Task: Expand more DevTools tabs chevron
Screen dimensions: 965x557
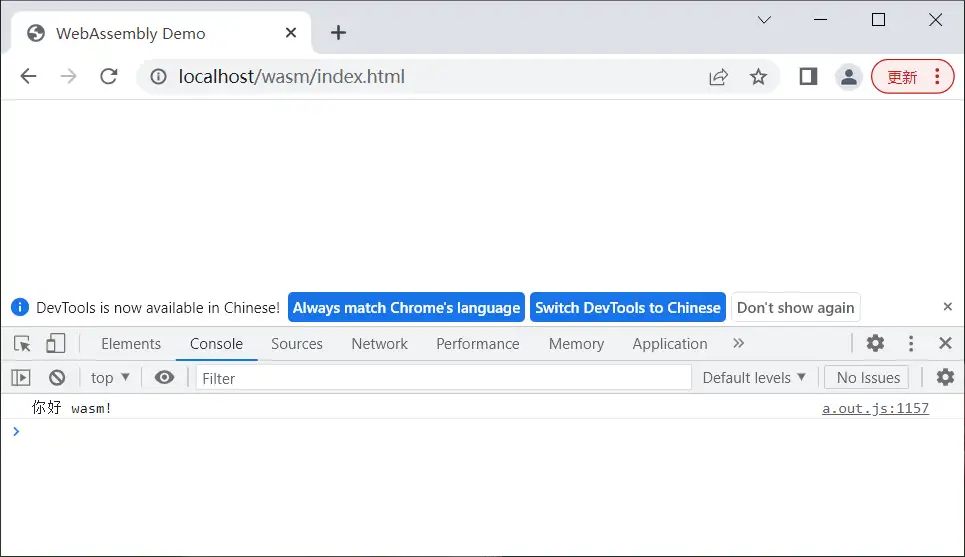Action: [738, 344]
